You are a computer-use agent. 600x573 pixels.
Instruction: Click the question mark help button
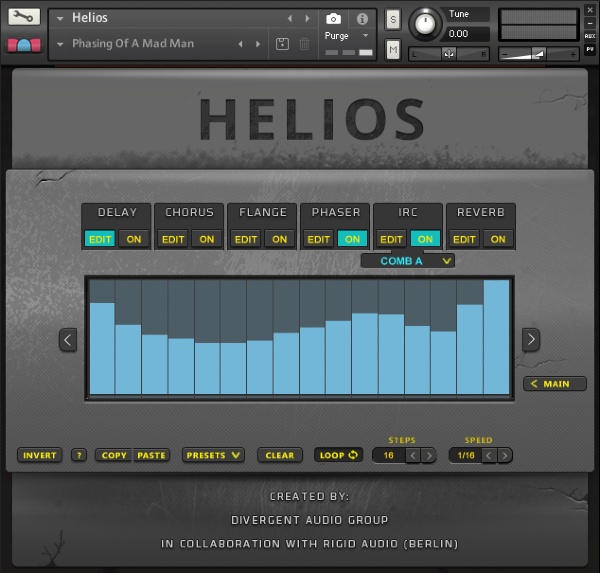coord(79,455)
